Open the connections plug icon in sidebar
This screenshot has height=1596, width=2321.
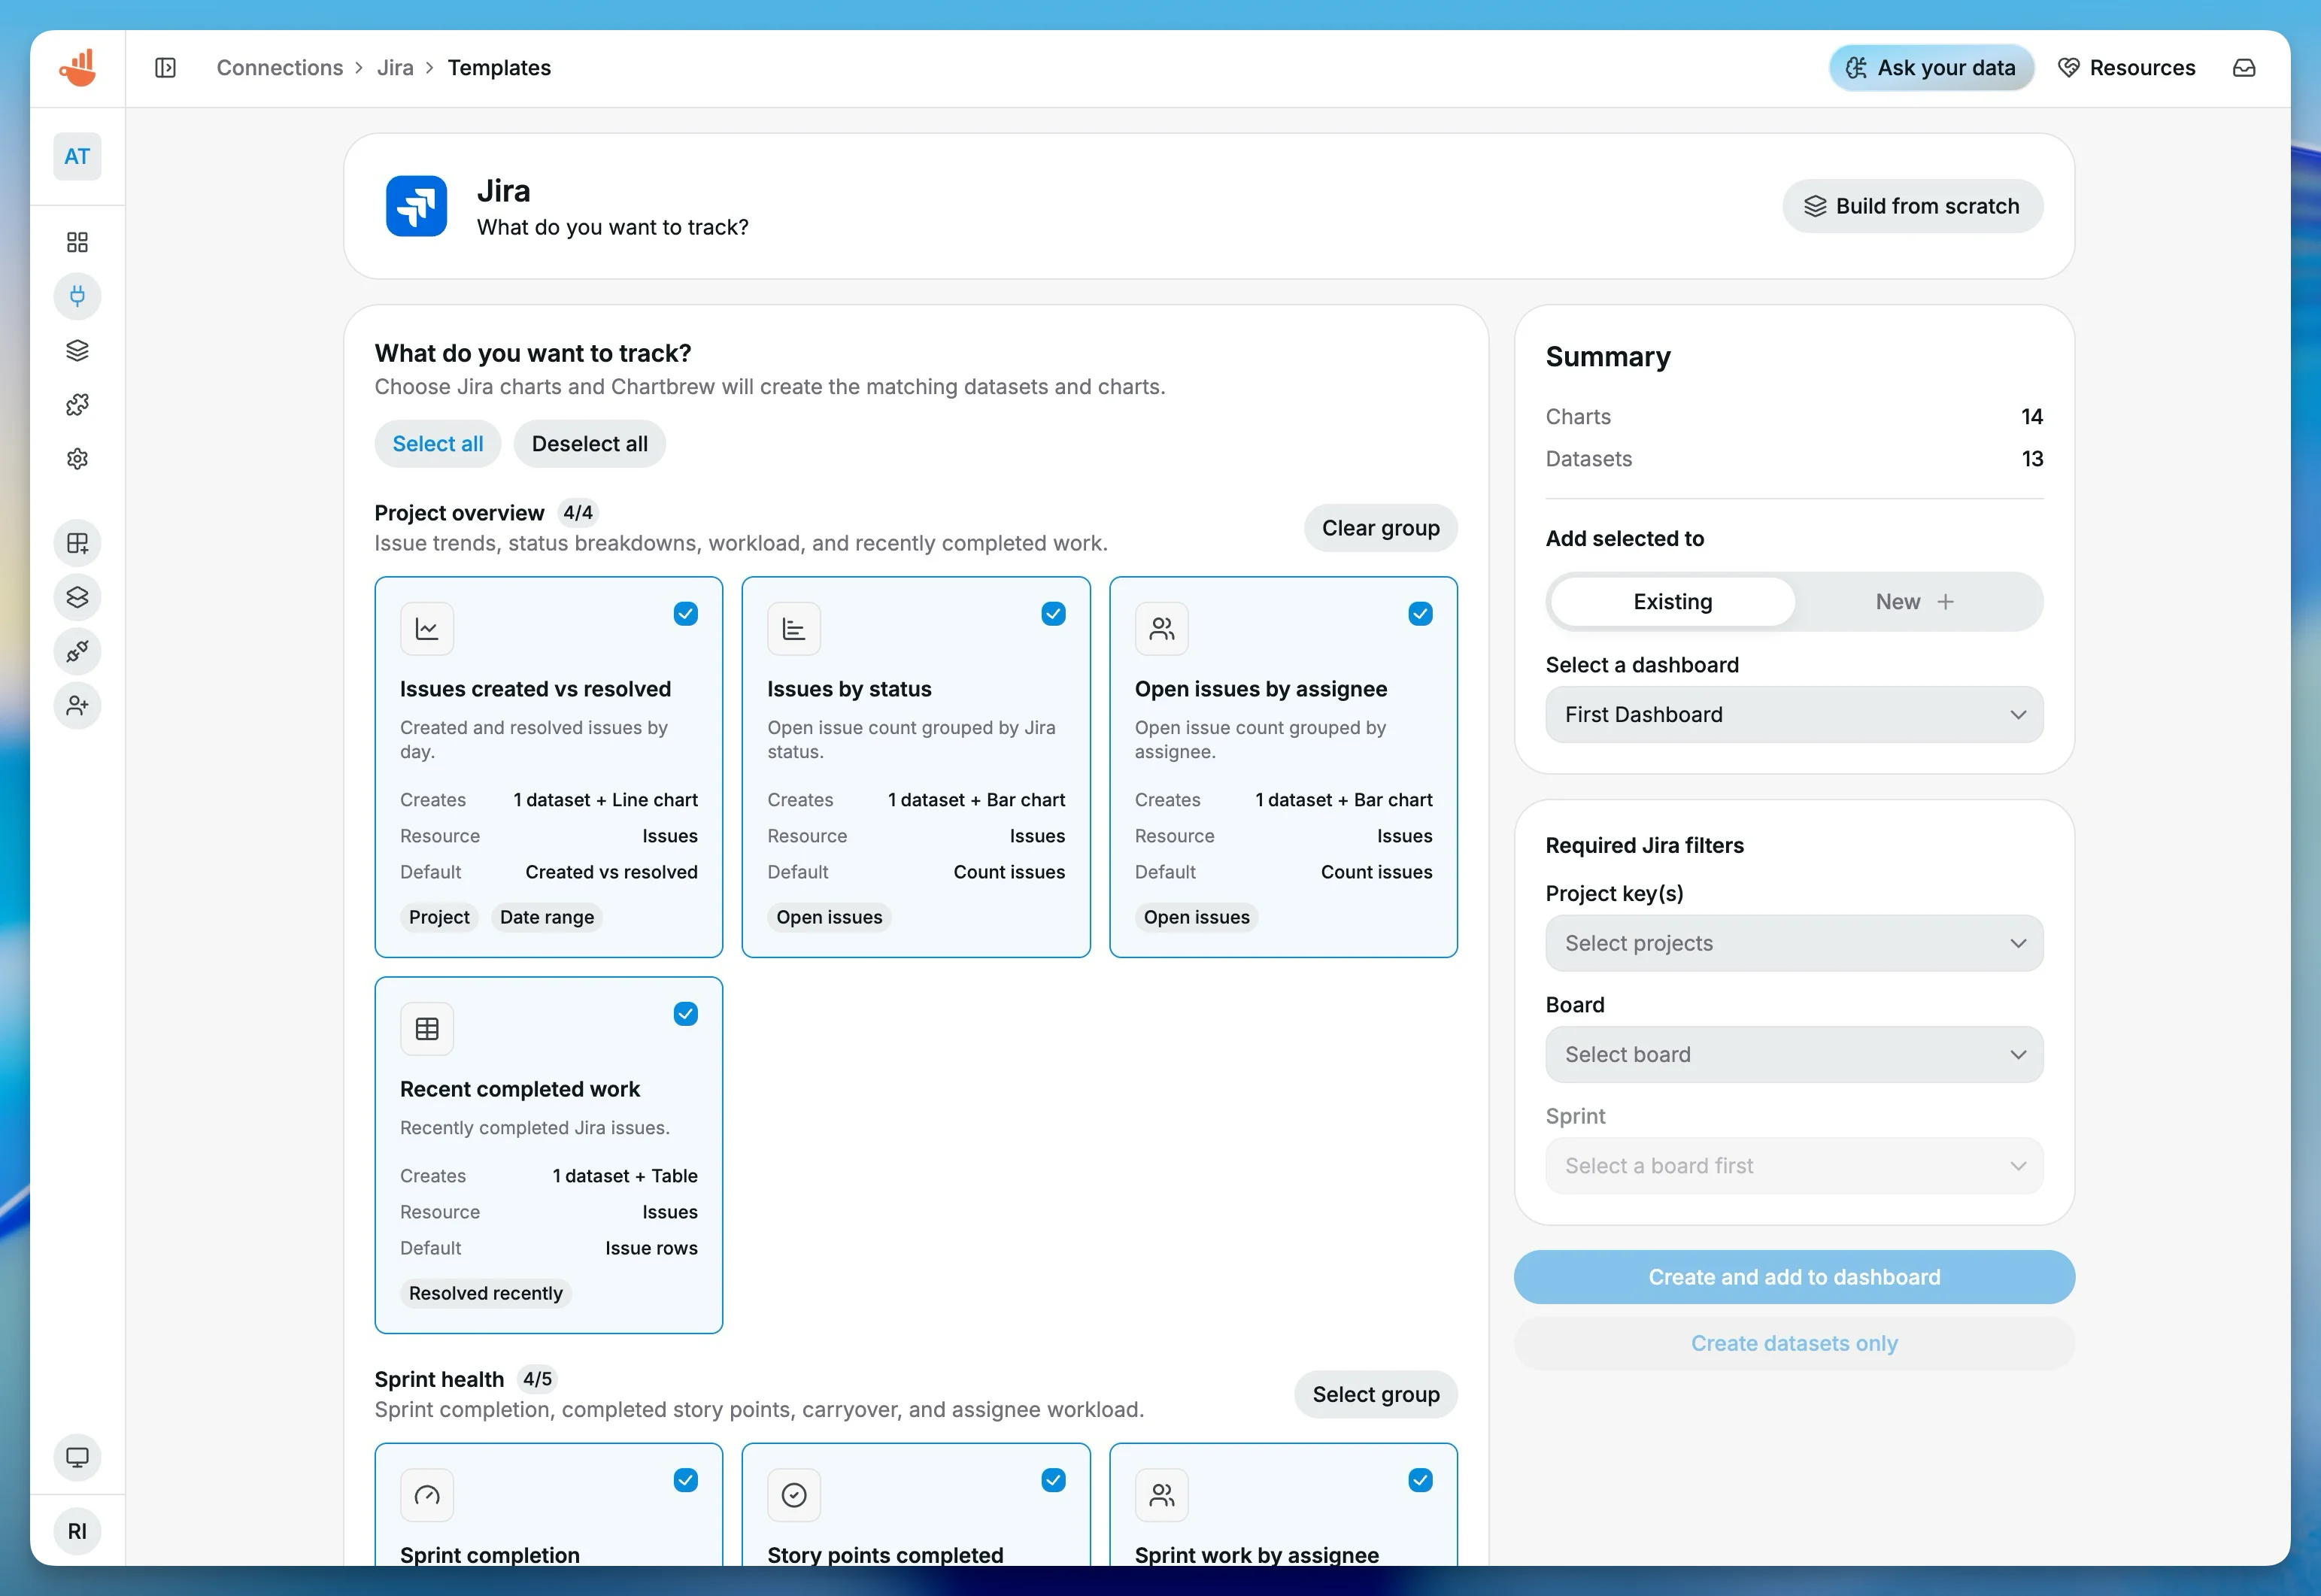tap(77, 296)
